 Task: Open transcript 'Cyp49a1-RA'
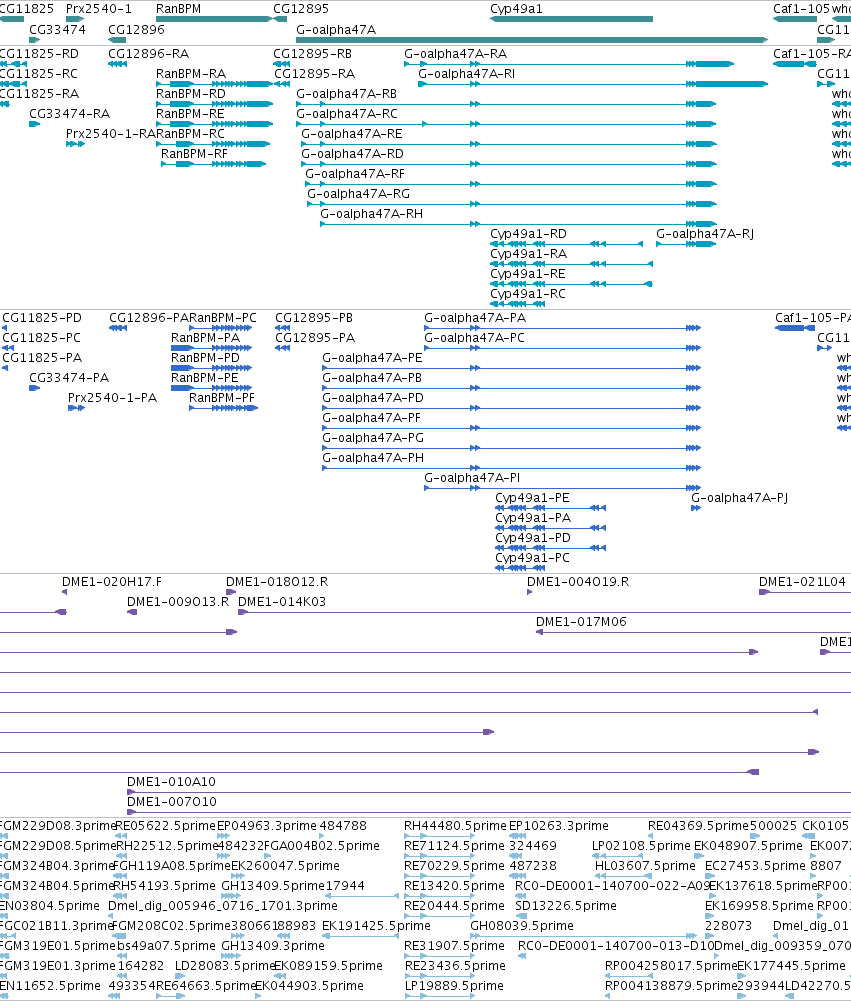click(529, 254)
